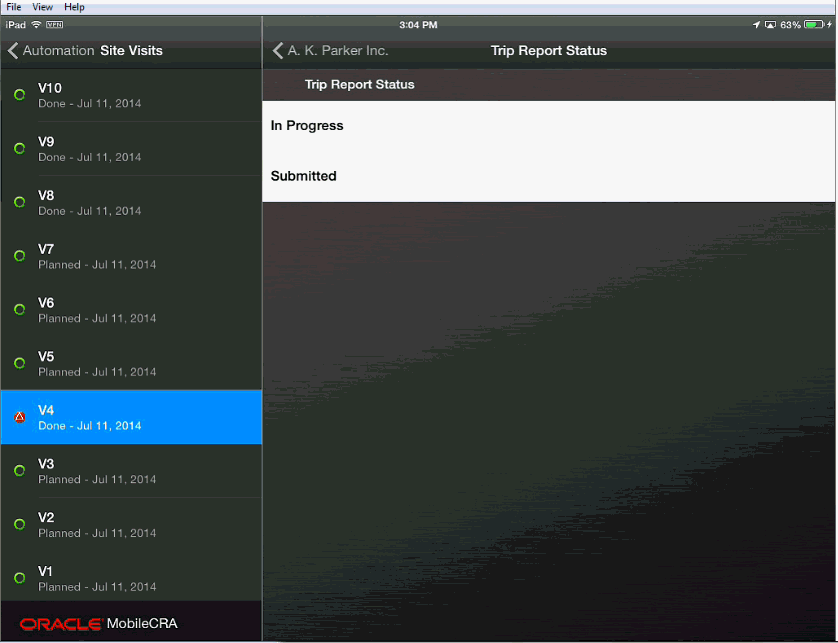Click the Oracle MobileCRA logo
838x643 pixels.
coord(99,624)
